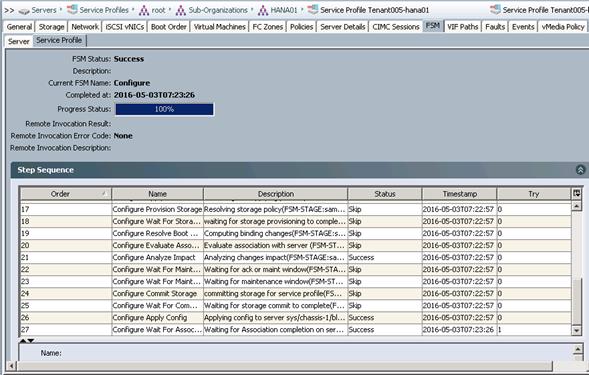Click the breadcrumb double-arrow expander
This screenshot has height=375, width=589.
9,10
